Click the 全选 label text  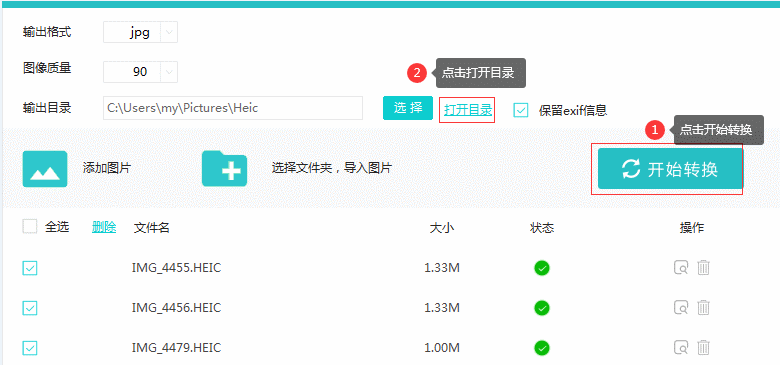57,227
